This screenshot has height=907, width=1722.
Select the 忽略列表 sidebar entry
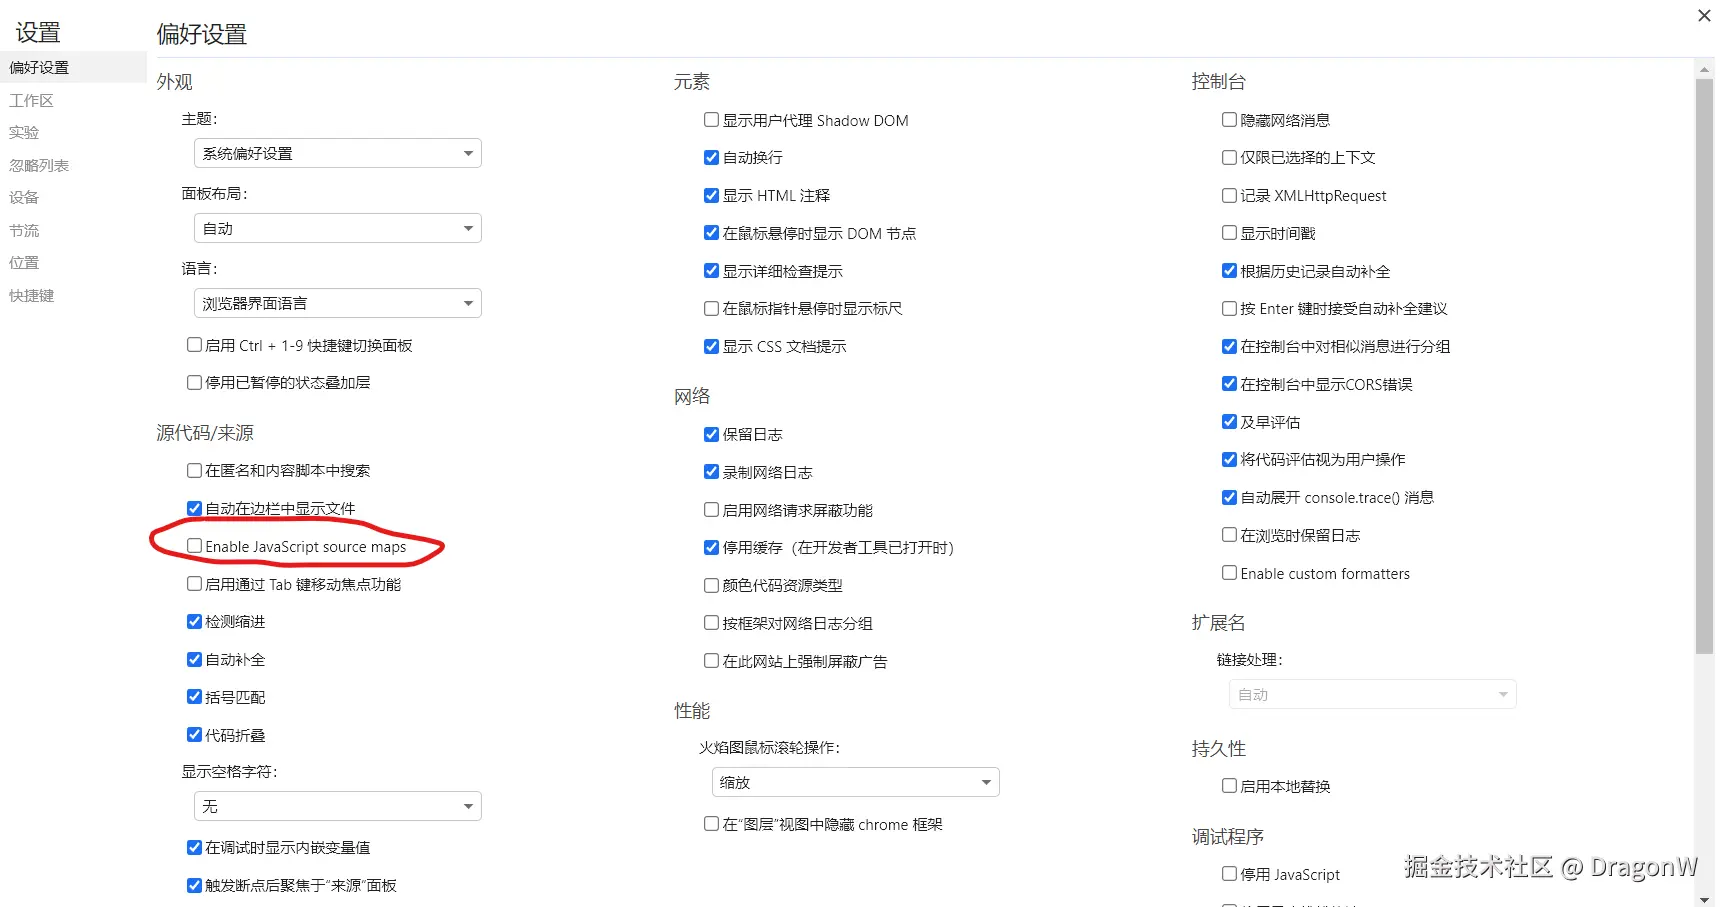[39, 164]
